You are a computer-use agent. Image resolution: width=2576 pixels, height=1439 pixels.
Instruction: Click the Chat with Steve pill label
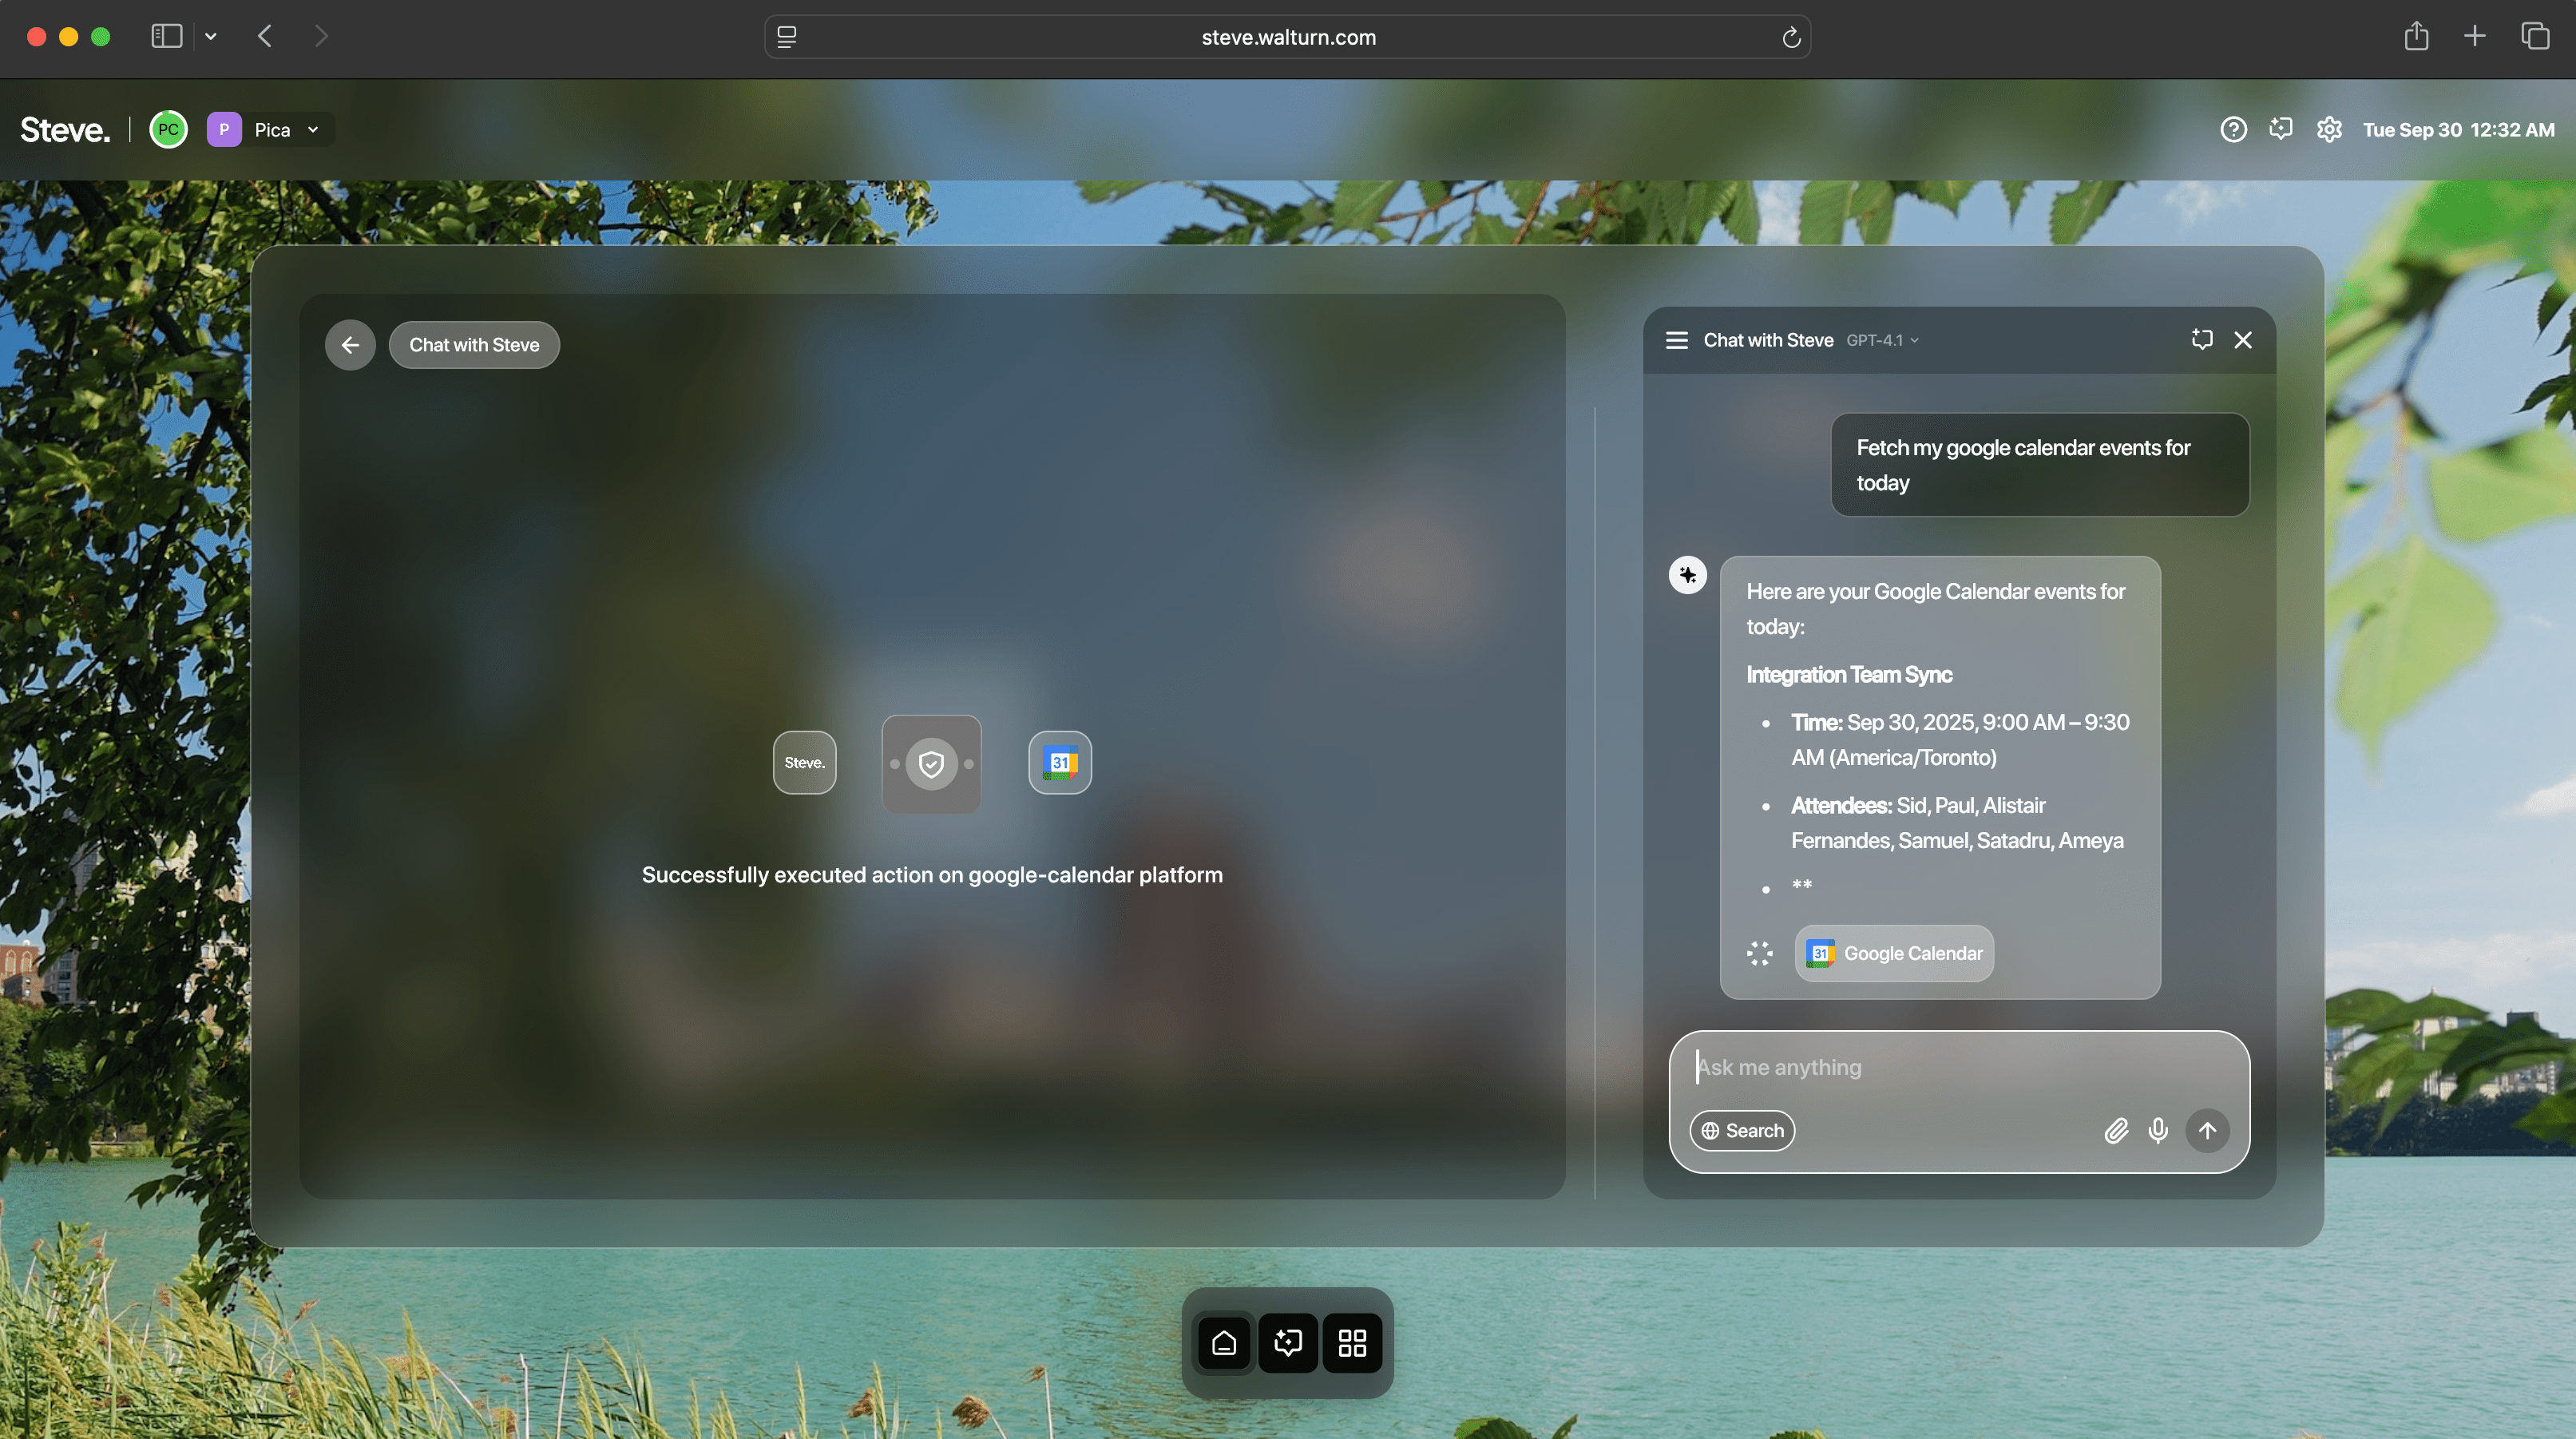(x=474, y=345)
